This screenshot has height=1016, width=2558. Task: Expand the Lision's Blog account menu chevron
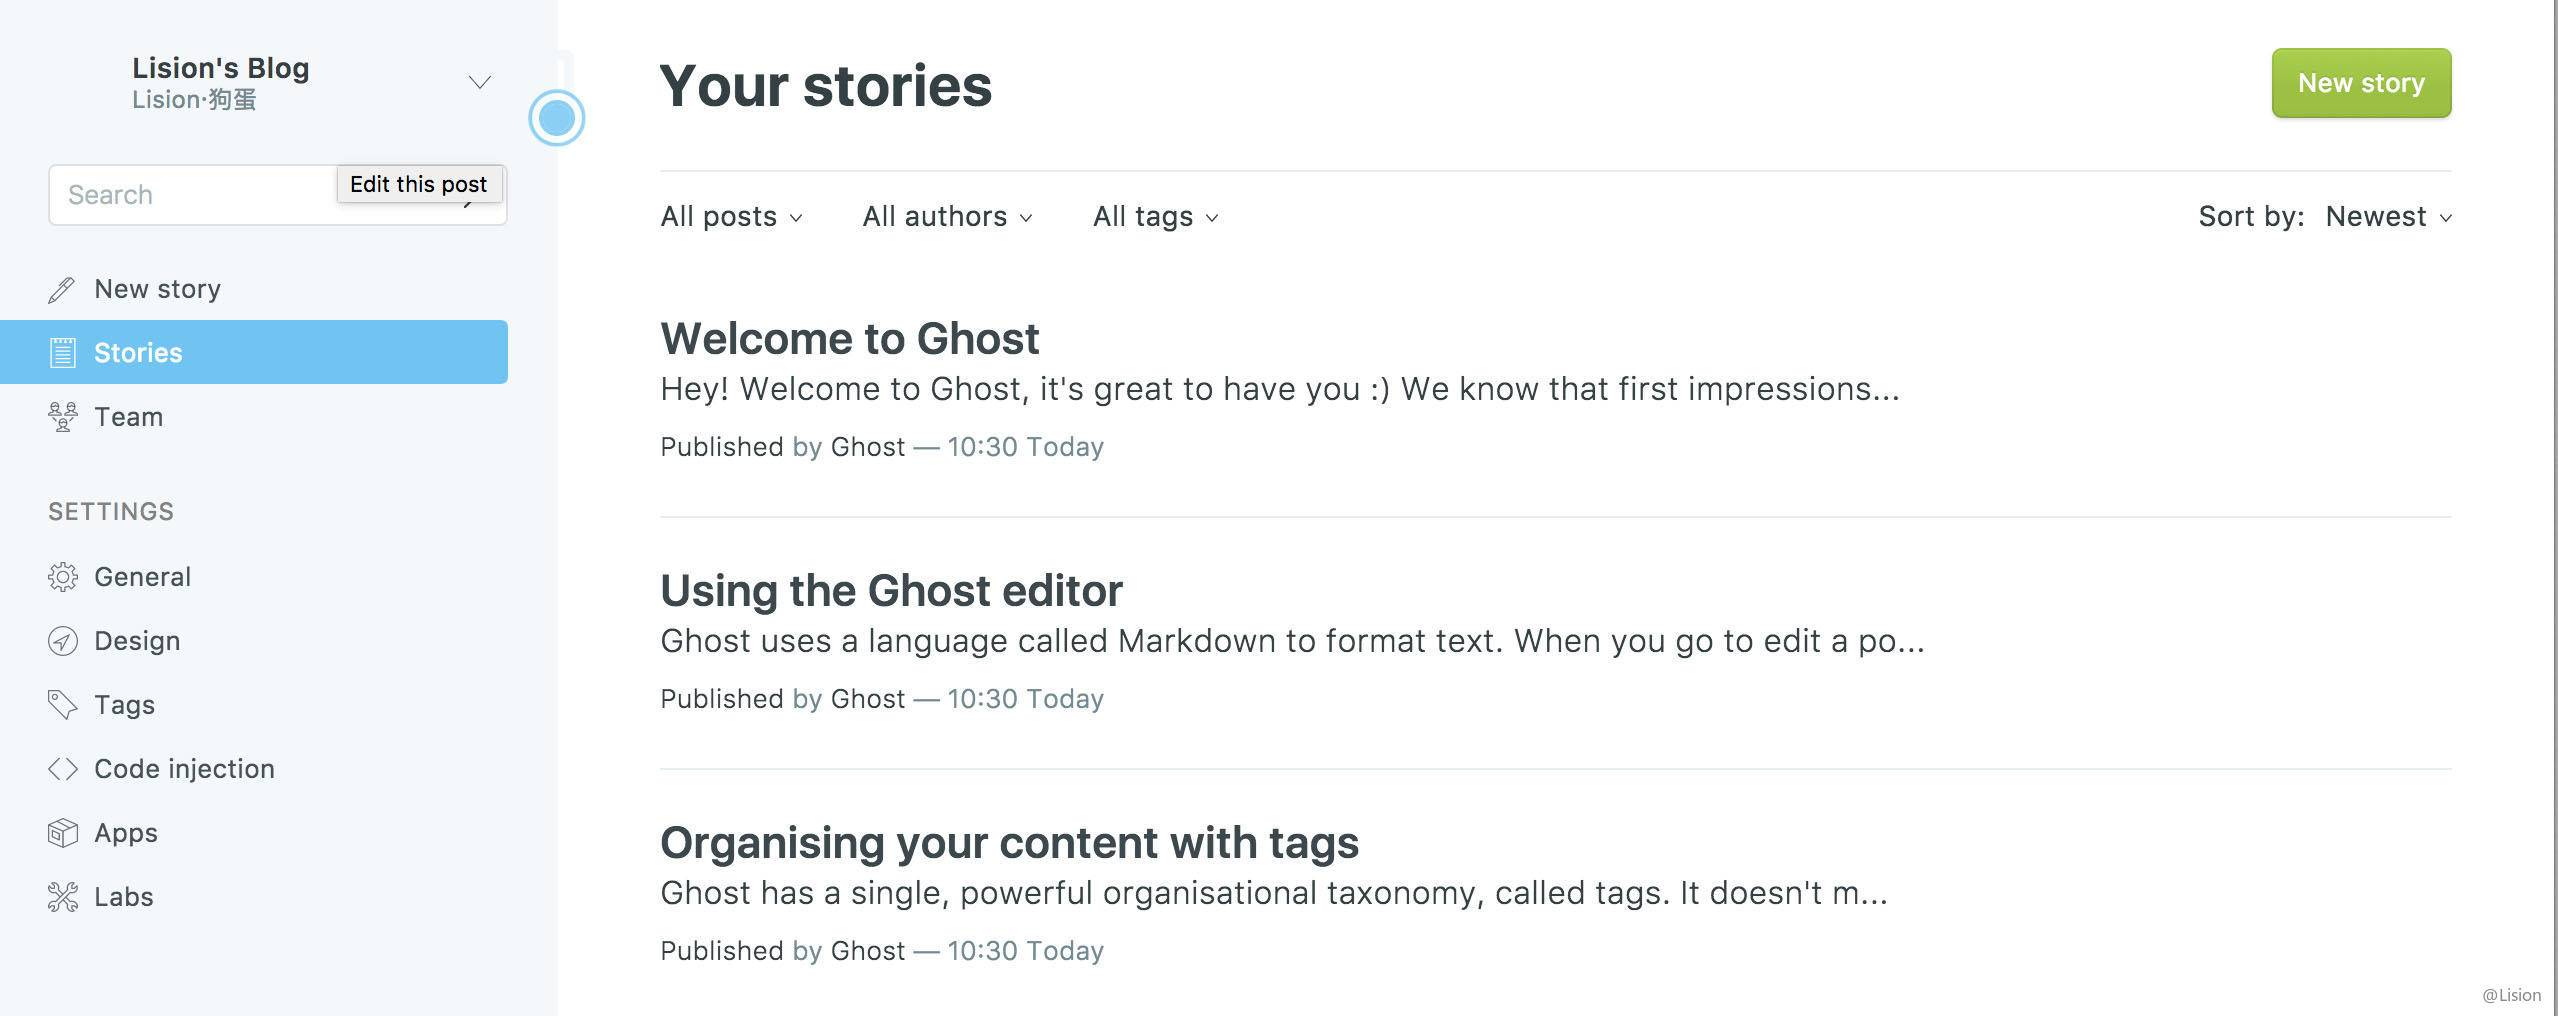[x=480, y=82]
